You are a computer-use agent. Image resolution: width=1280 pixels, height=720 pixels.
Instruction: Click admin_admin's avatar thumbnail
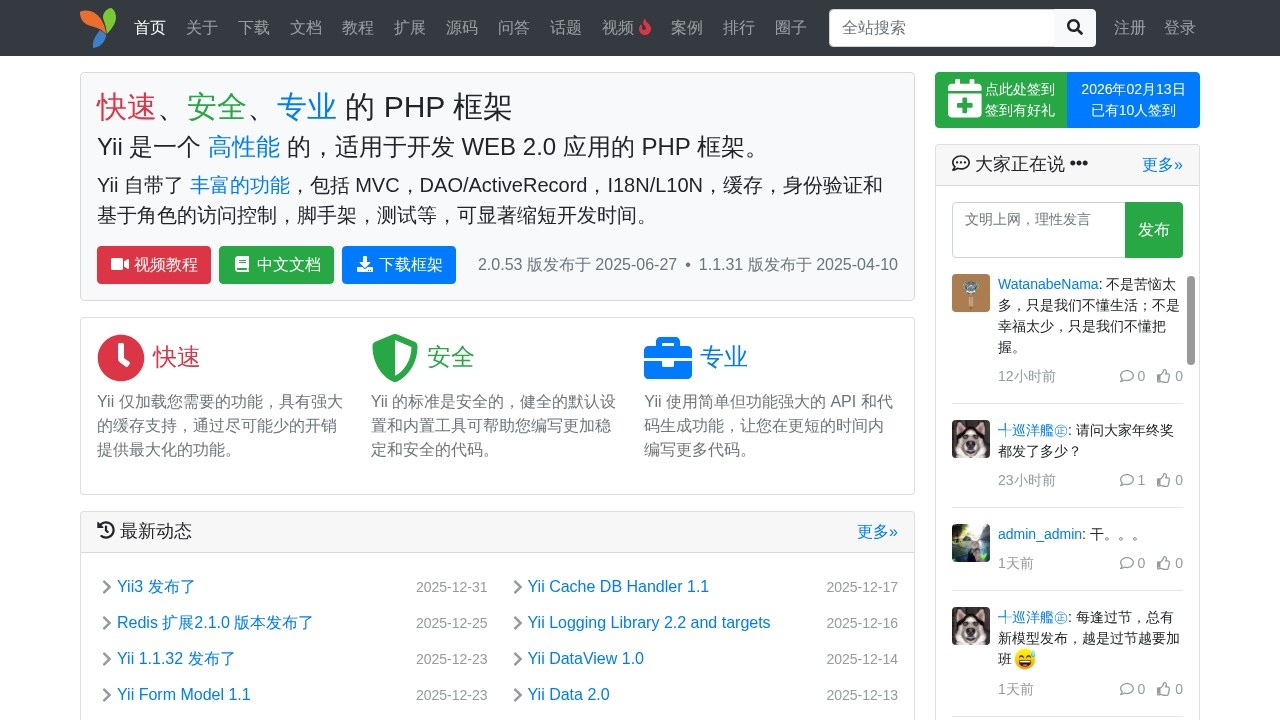tap(970, 542)
